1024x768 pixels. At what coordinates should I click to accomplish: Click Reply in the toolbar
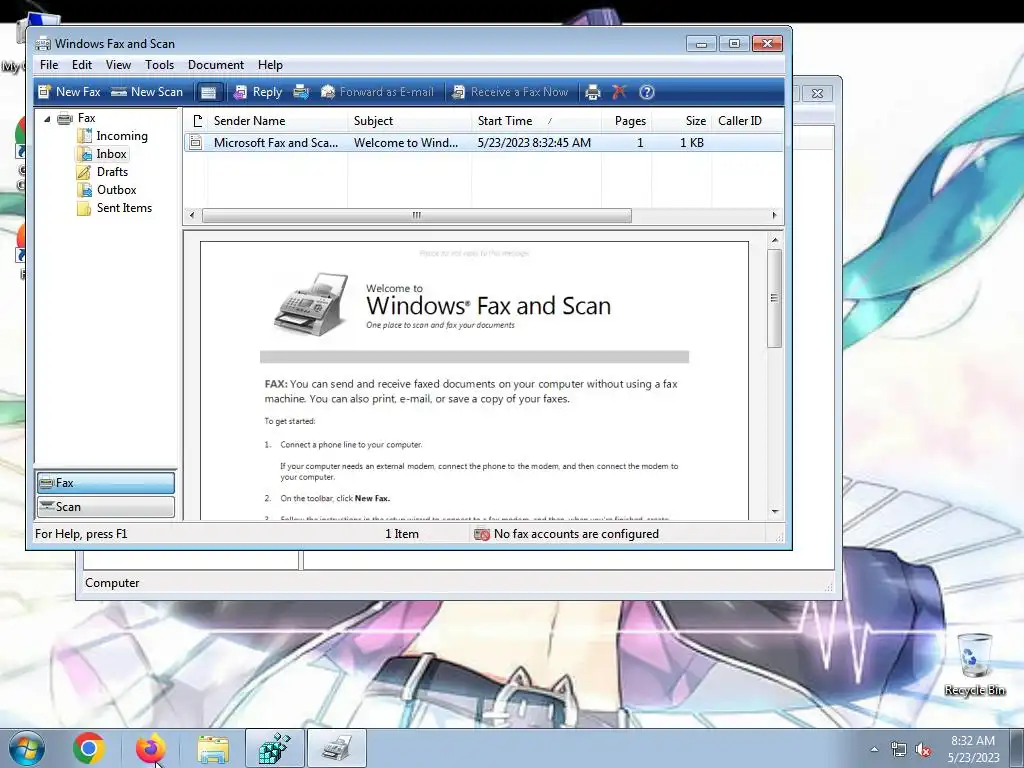(258, 92)
